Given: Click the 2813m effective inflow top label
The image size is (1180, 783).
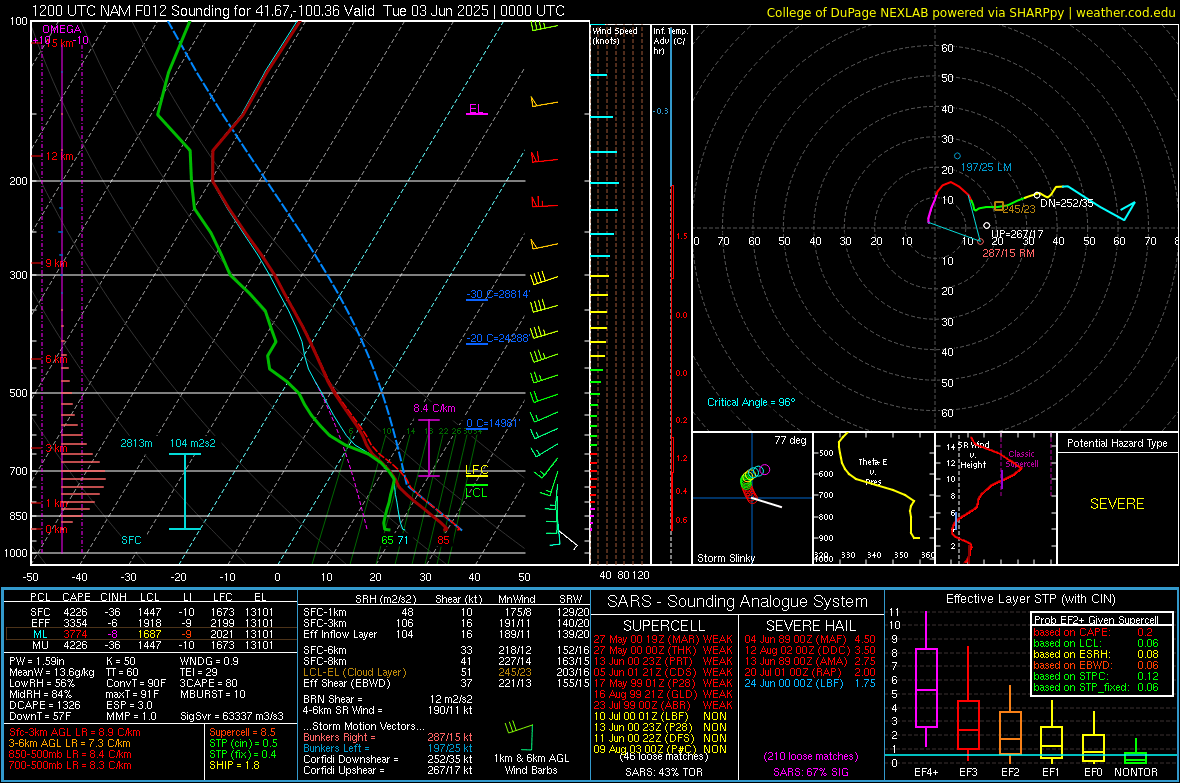Looking at the screenshot, I should tap(136, 443).
